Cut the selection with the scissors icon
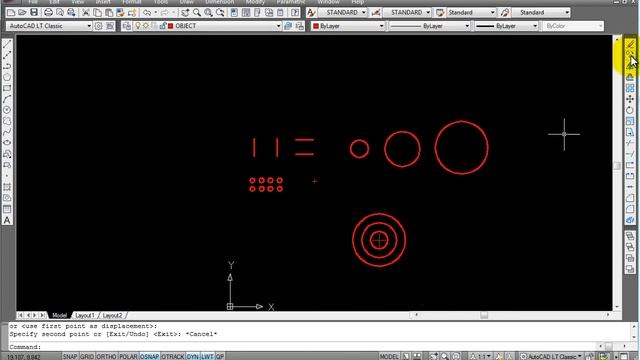The height and width of the screenshot is (360, 640). [86, 13]
